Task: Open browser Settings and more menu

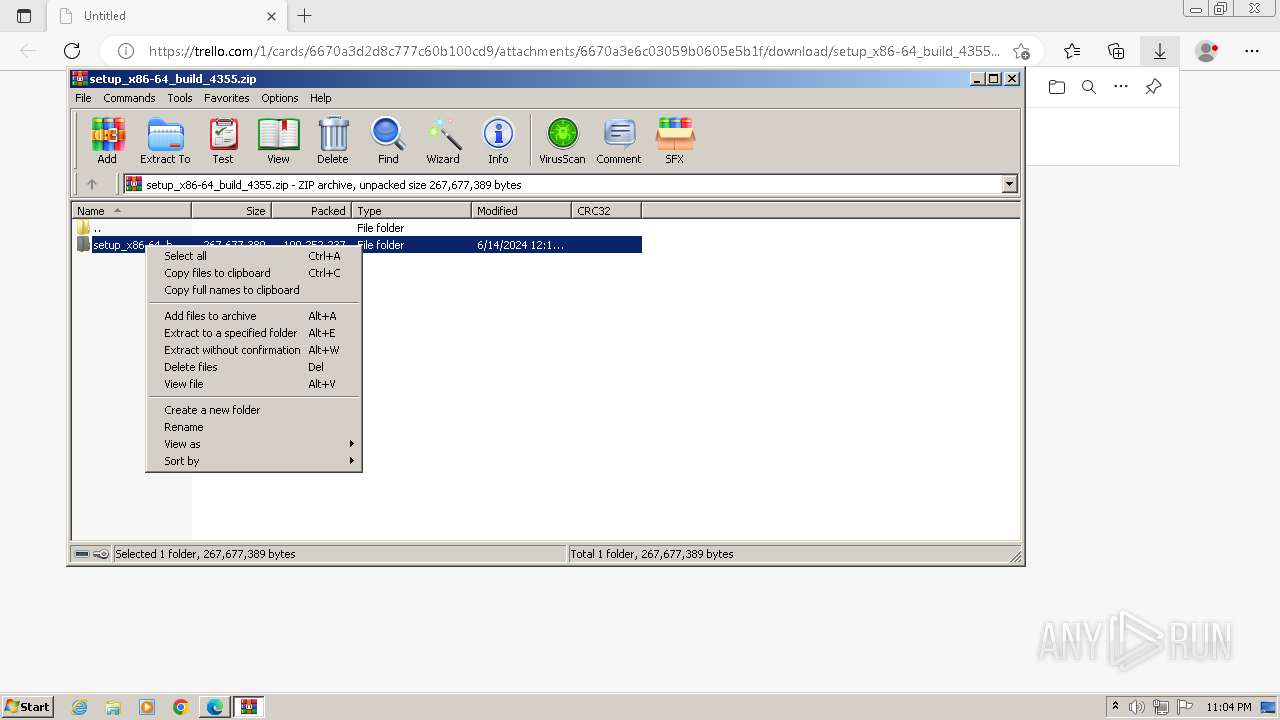Action: pos(1252,51)
